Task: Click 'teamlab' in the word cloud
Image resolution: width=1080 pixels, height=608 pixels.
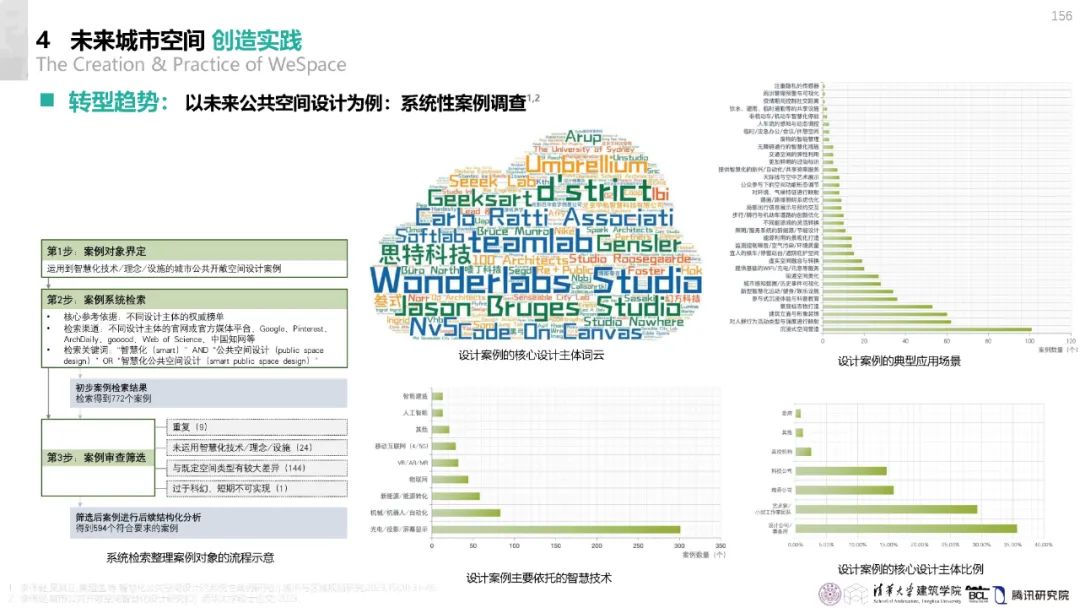Action: tap(531, 241)
